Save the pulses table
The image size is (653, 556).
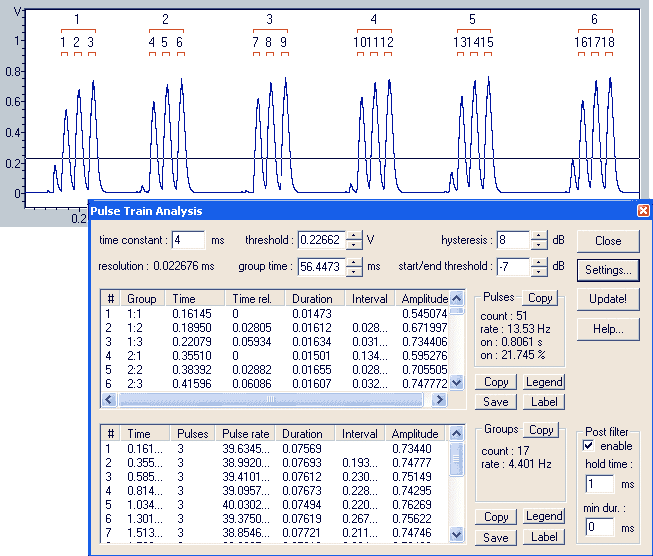pos(496,402)
